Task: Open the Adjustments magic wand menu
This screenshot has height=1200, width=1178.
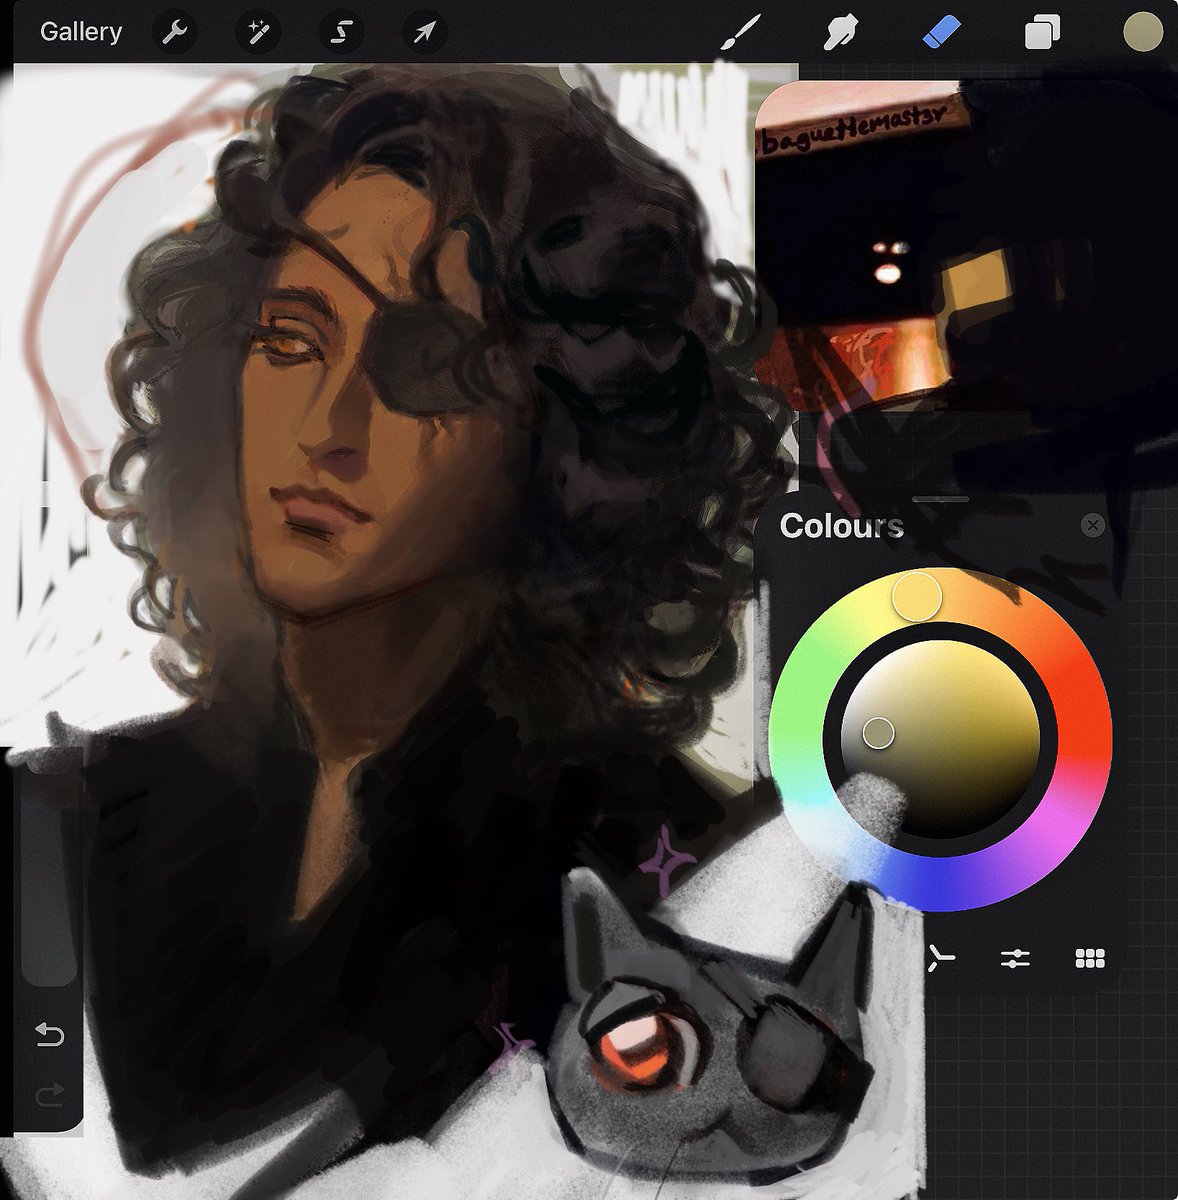Action: pos(258,33)
